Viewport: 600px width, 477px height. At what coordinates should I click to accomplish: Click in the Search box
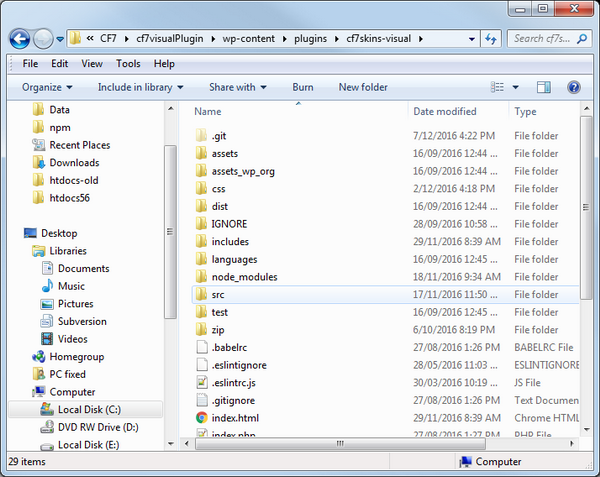tap(540, 39)
